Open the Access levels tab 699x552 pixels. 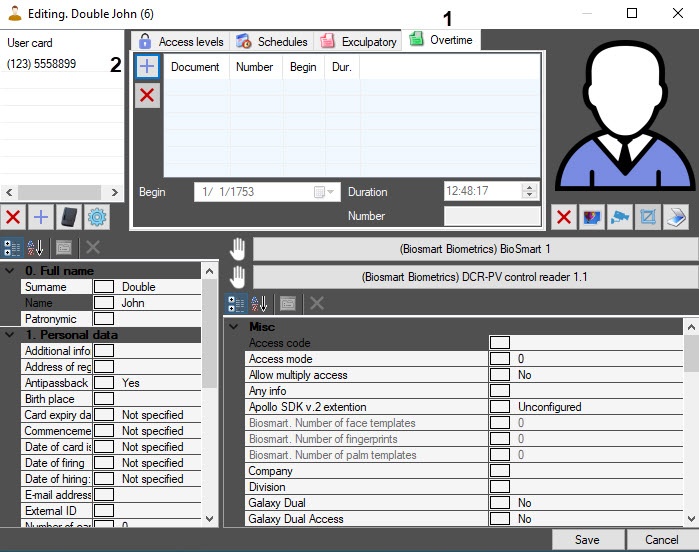point(181,41)
